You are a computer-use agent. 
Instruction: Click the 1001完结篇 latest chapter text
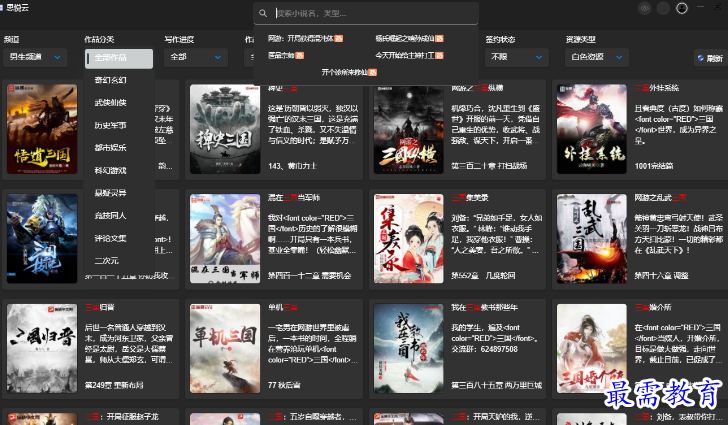click(654, 166)
